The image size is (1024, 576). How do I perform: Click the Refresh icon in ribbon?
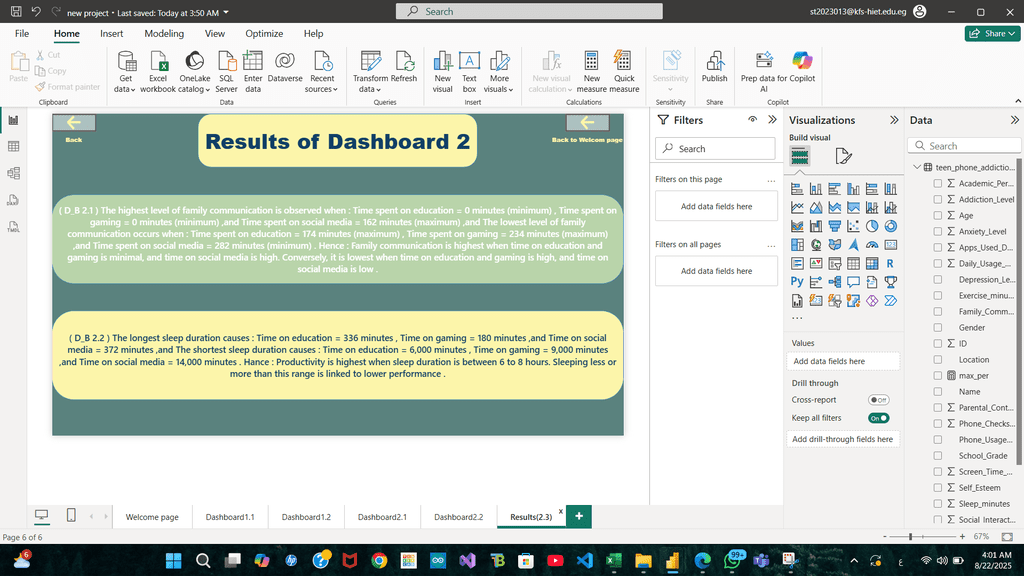(x=404, y=62)
